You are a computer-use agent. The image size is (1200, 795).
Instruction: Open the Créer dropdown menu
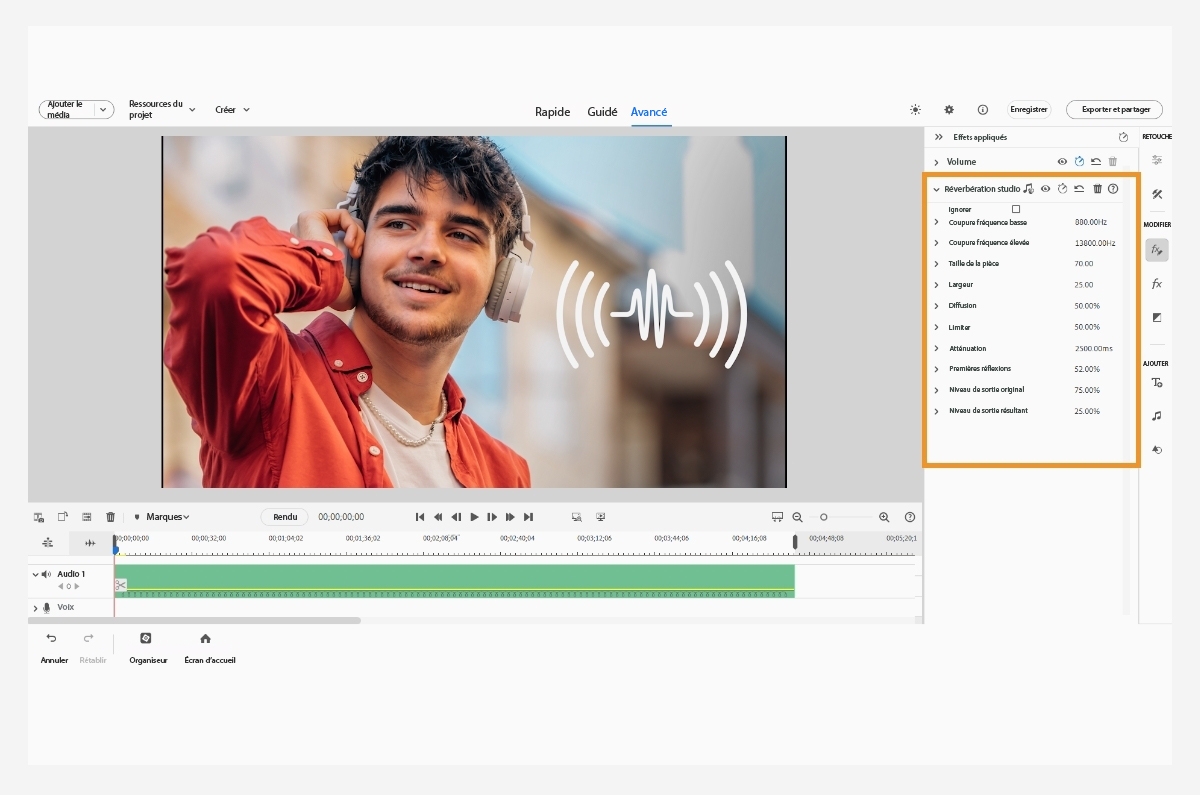(x=232, y=110)
